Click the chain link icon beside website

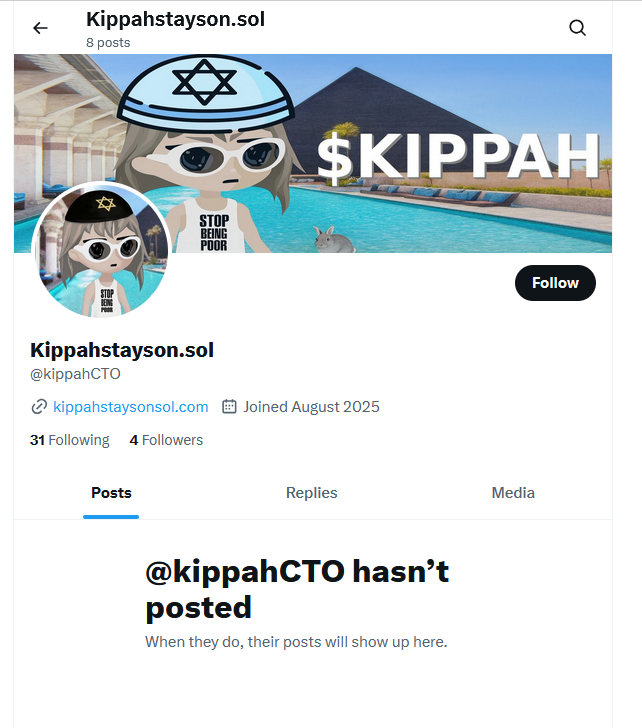point(39,407)
